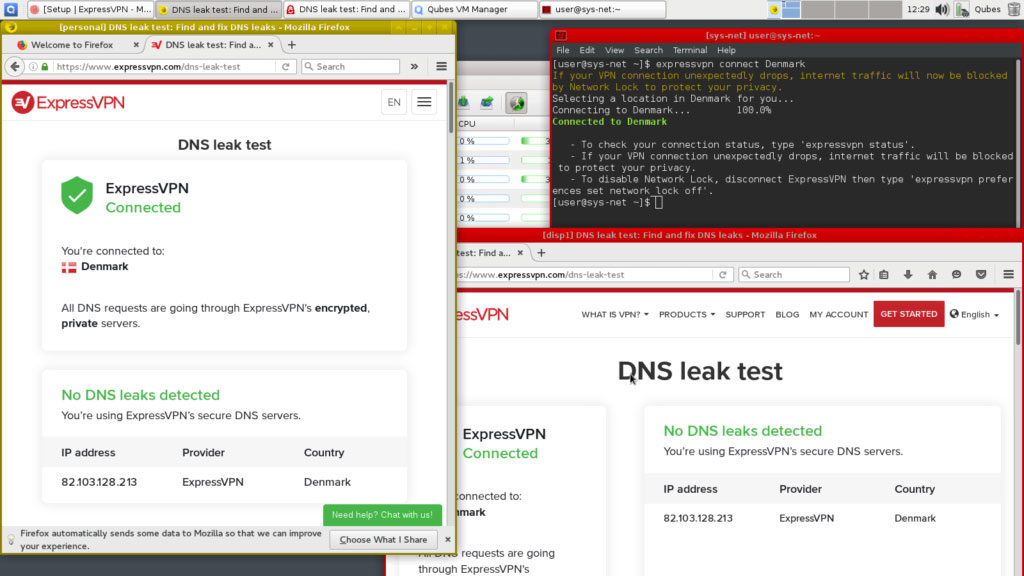Open the EN language selector on the mobile ExpressVPN page
Screen dimensions: 1024x576
[394, 103]
